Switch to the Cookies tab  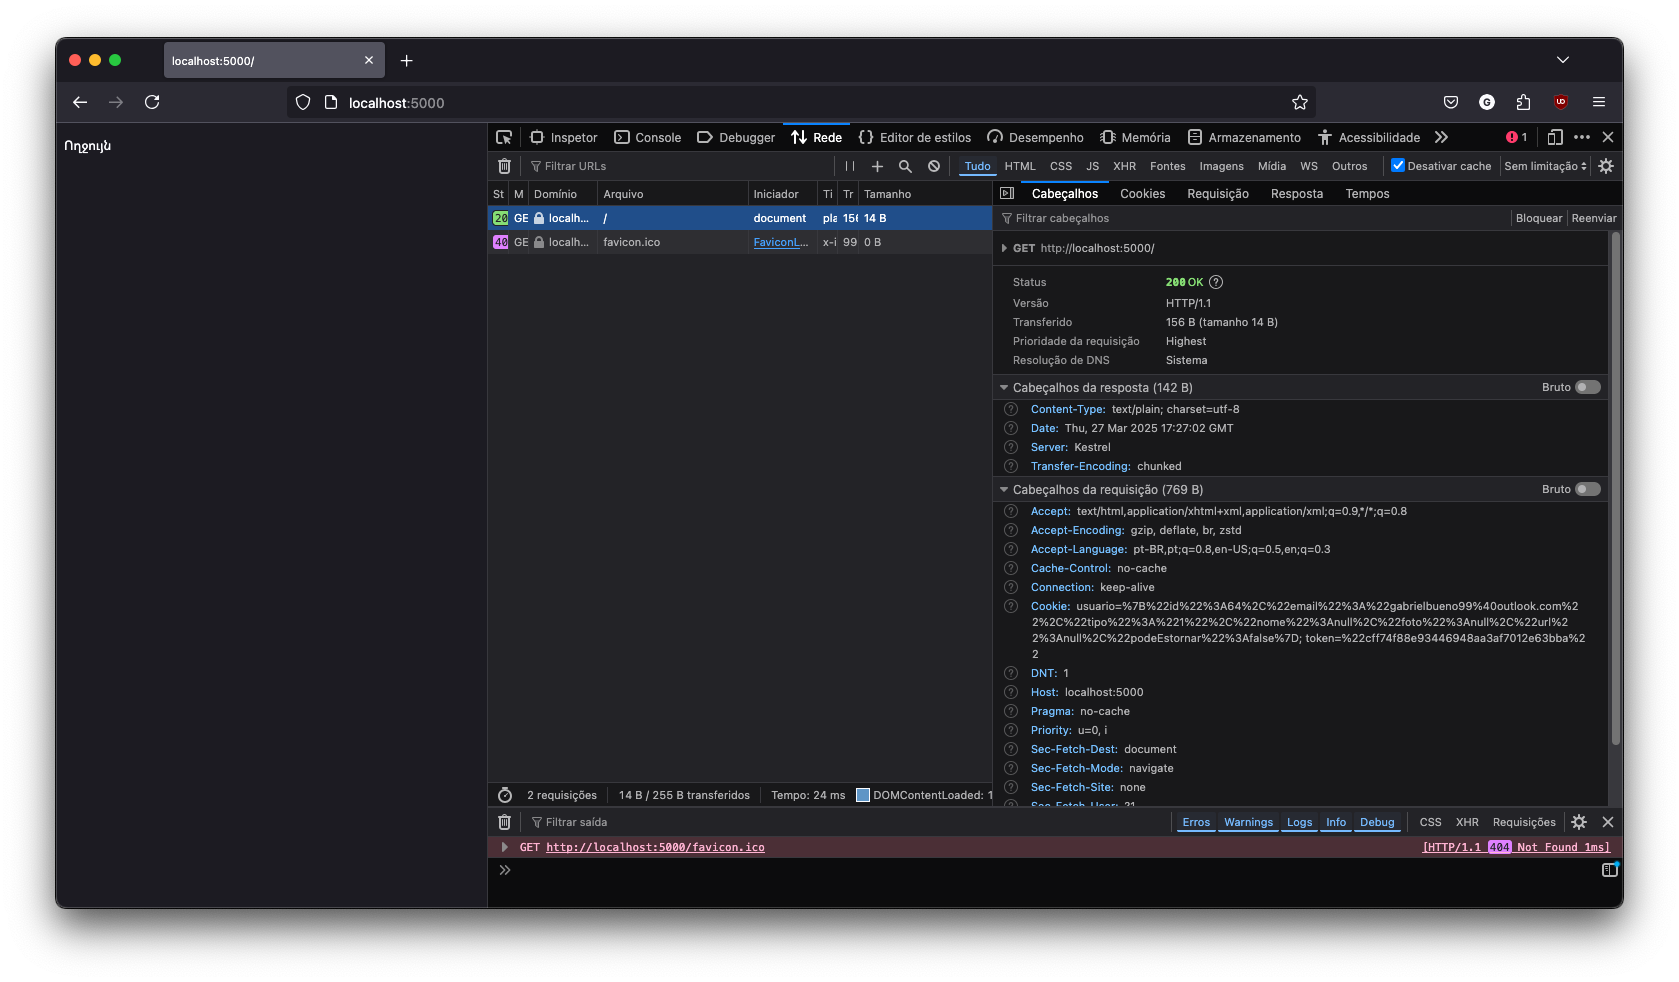(1142, 194)
